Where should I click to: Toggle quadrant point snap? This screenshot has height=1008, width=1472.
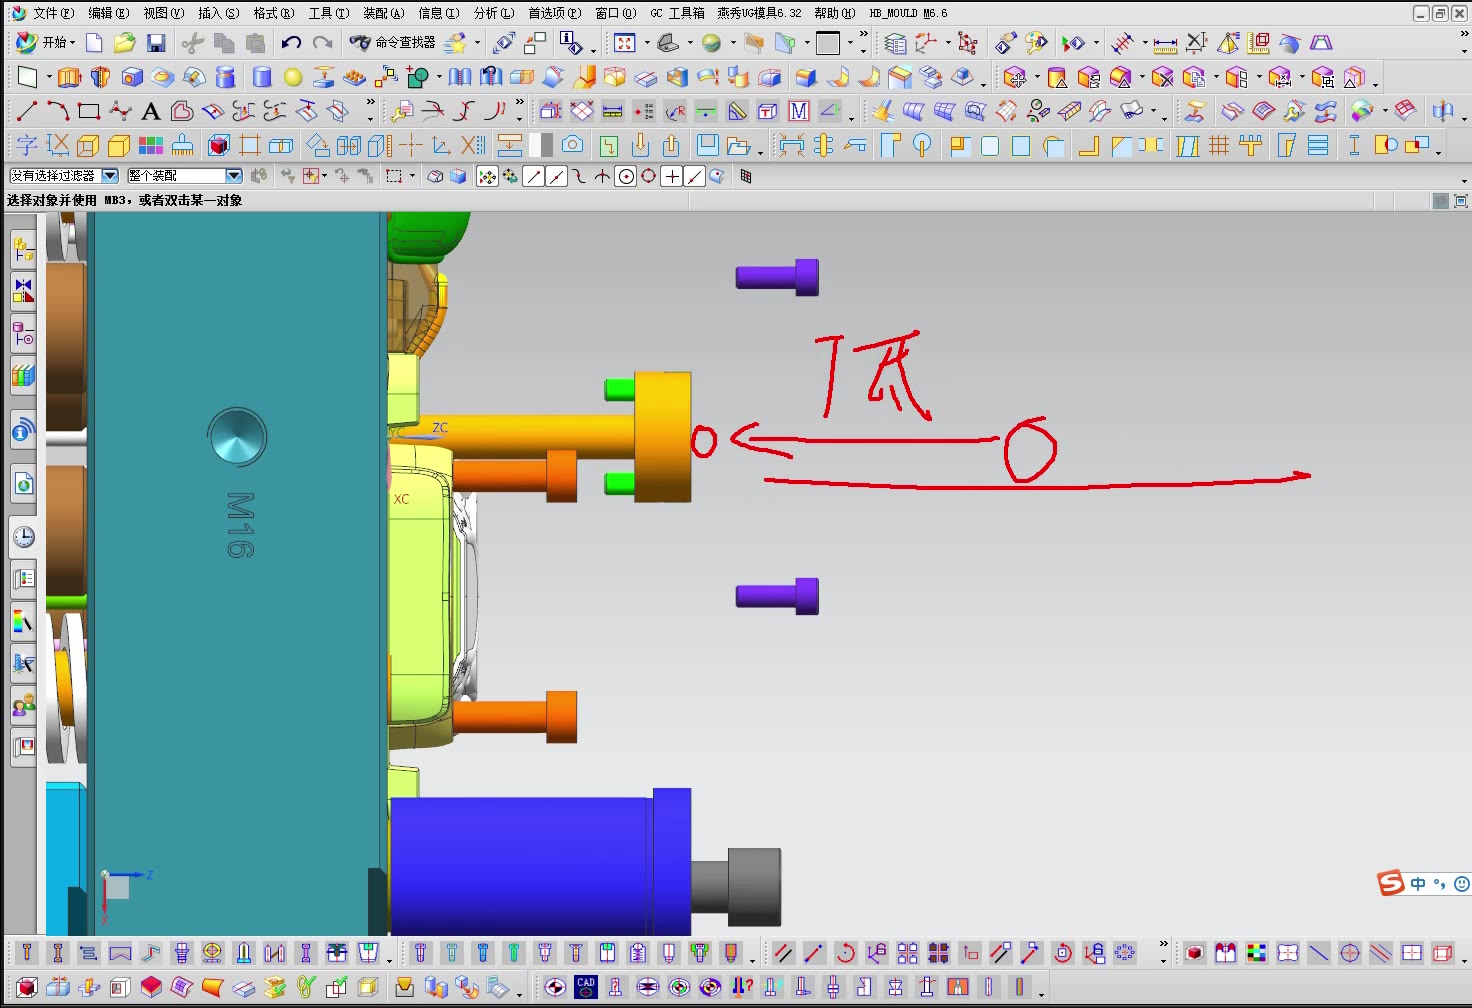(649, 176)
